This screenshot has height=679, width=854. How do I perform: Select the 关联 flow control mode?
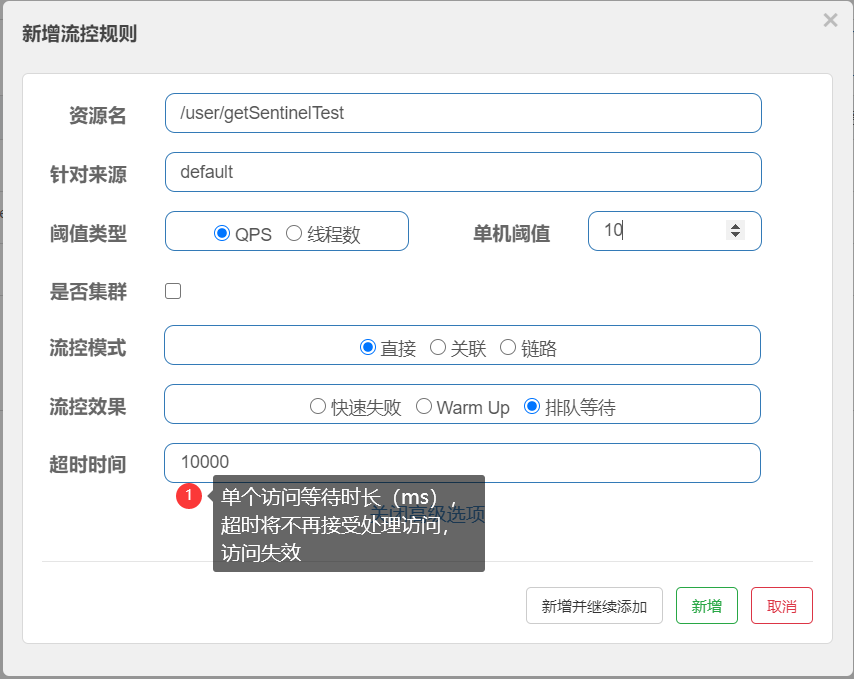437,346
